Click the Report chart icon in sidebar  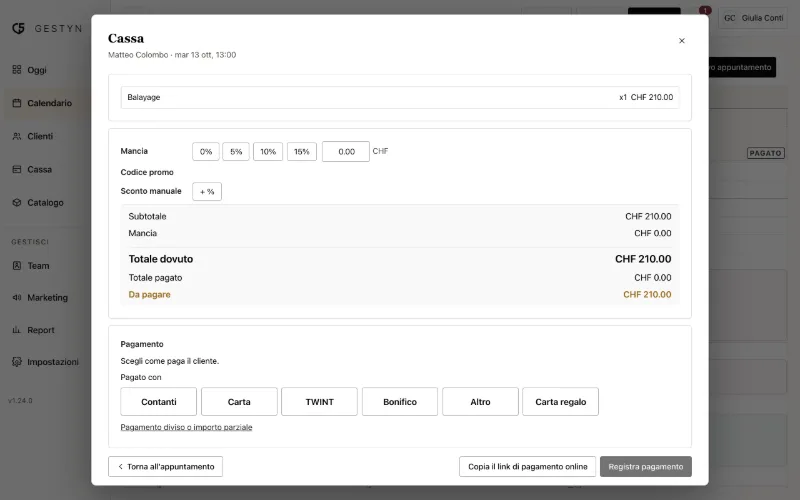(x=17, y=330)
